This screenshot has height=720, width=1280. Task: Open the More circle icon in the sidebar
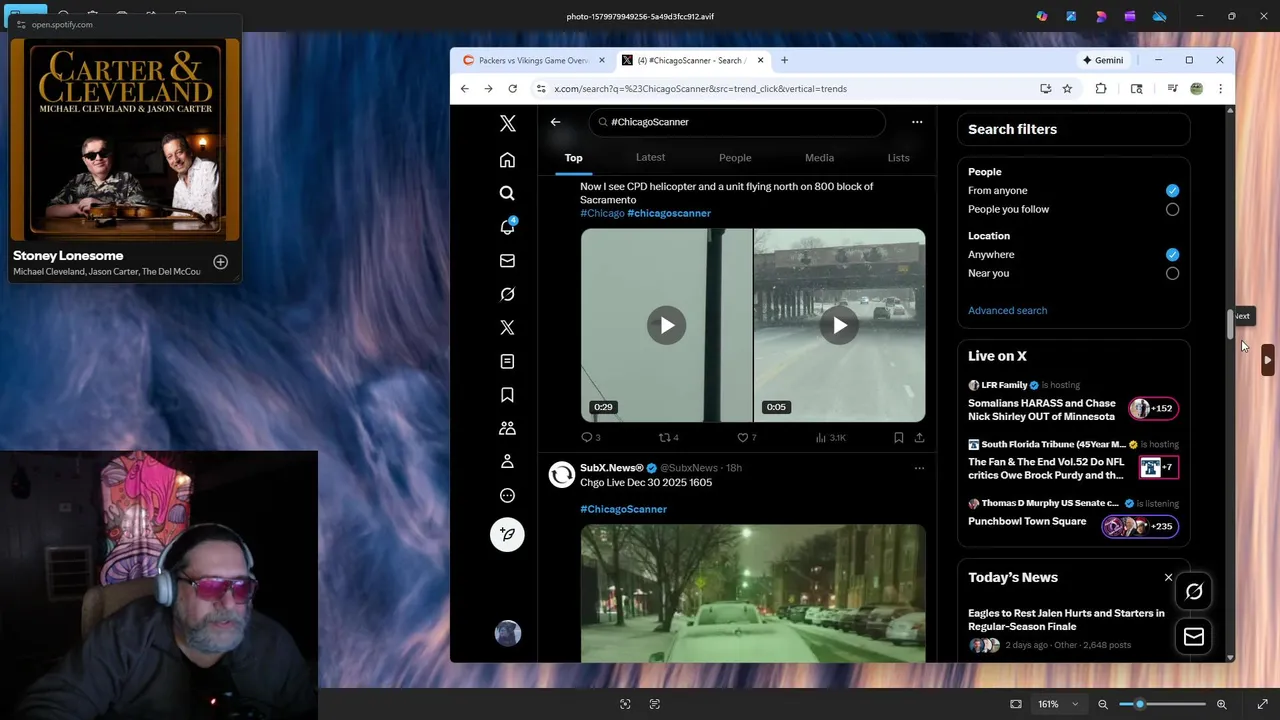(507, 495)
